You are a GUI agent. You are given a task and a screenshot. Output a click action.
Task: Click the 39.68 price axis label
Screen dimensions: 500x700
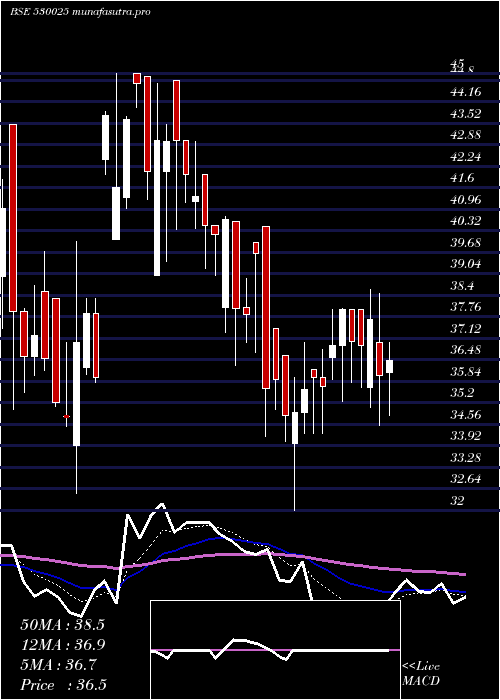click(466, 243)
